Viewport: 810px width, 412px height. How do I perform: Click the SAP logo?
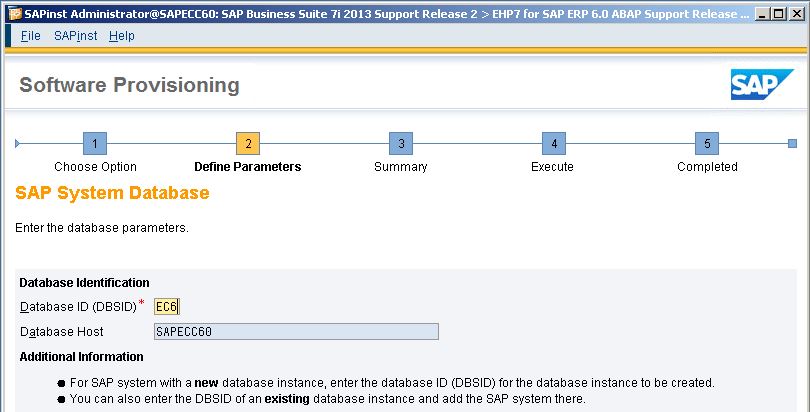click(x=761, y=84)
